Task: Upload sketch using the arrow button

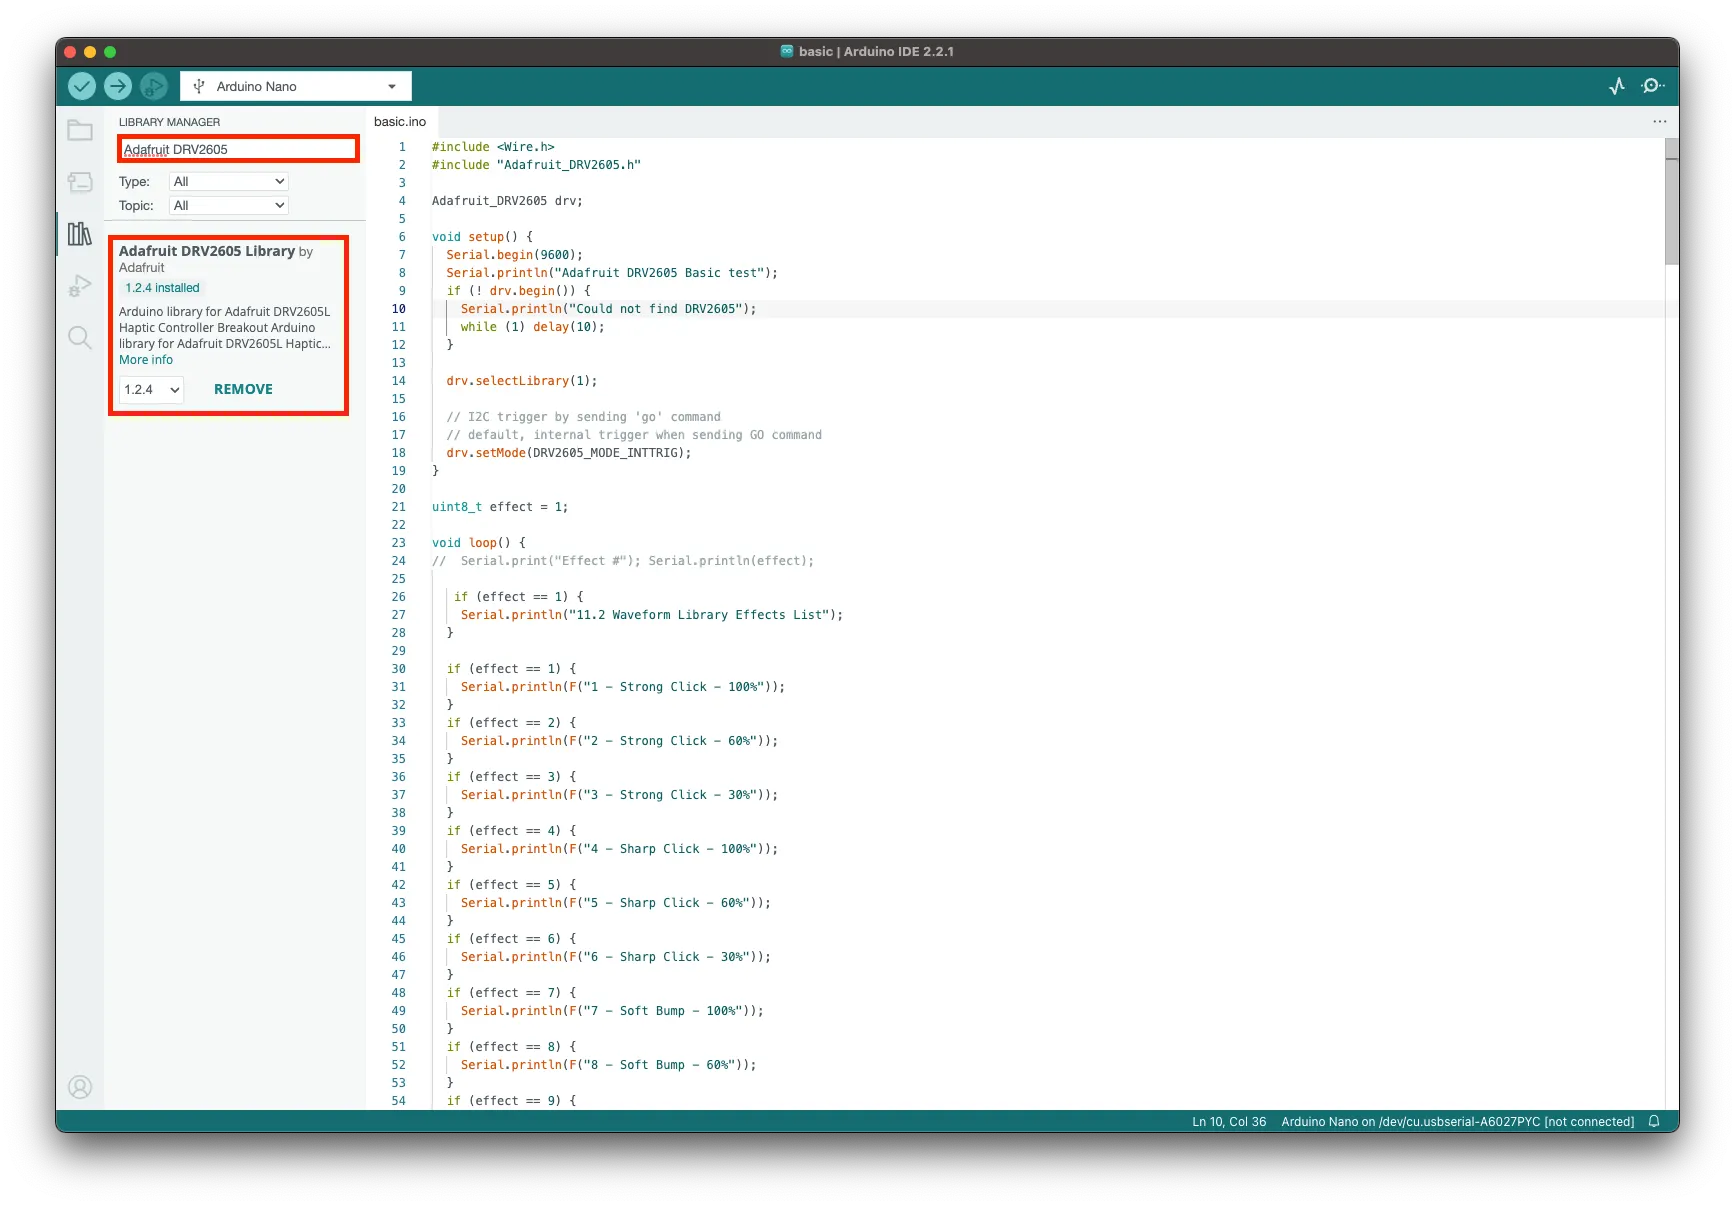Action: click(x=118, y=86)
